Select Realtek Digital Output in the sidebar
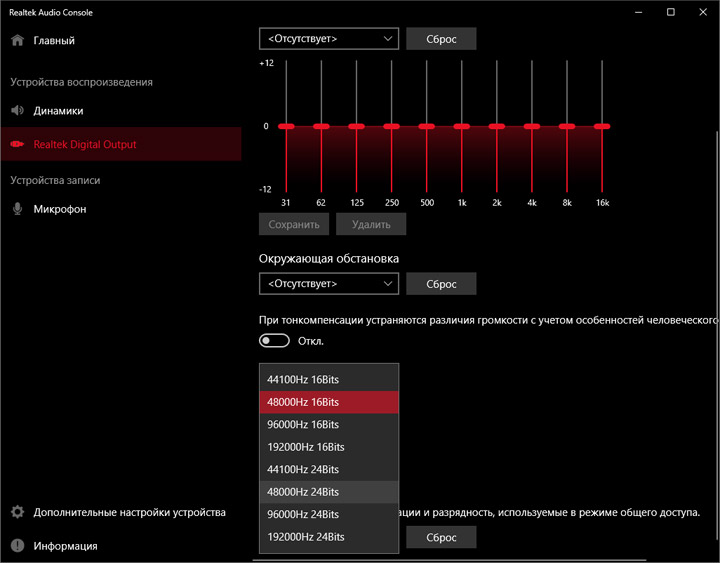Screen dimensions: 720x563 121,144
